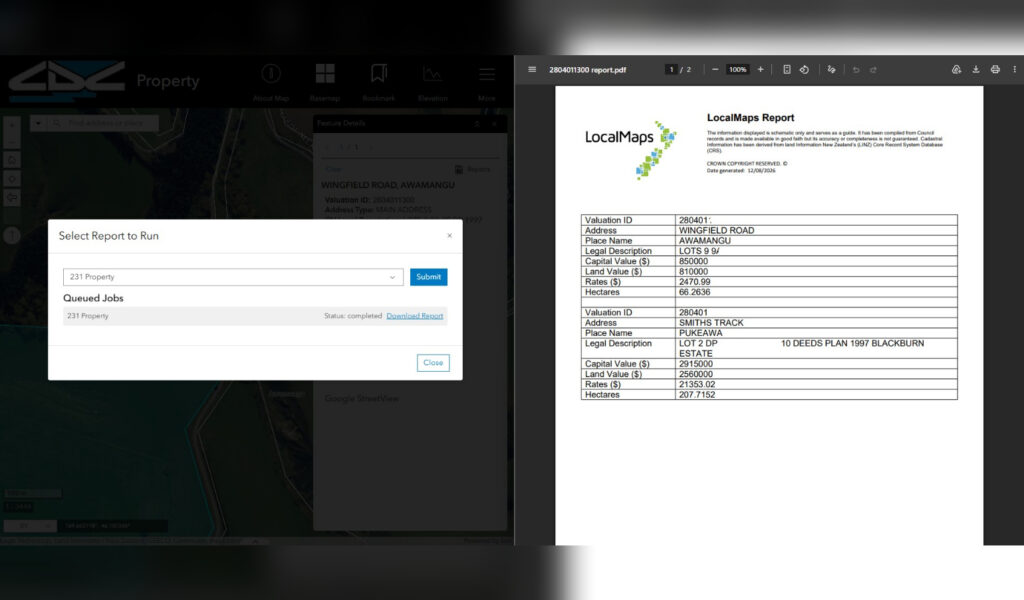Click the 207.7152 hectares value

point(697,394)
